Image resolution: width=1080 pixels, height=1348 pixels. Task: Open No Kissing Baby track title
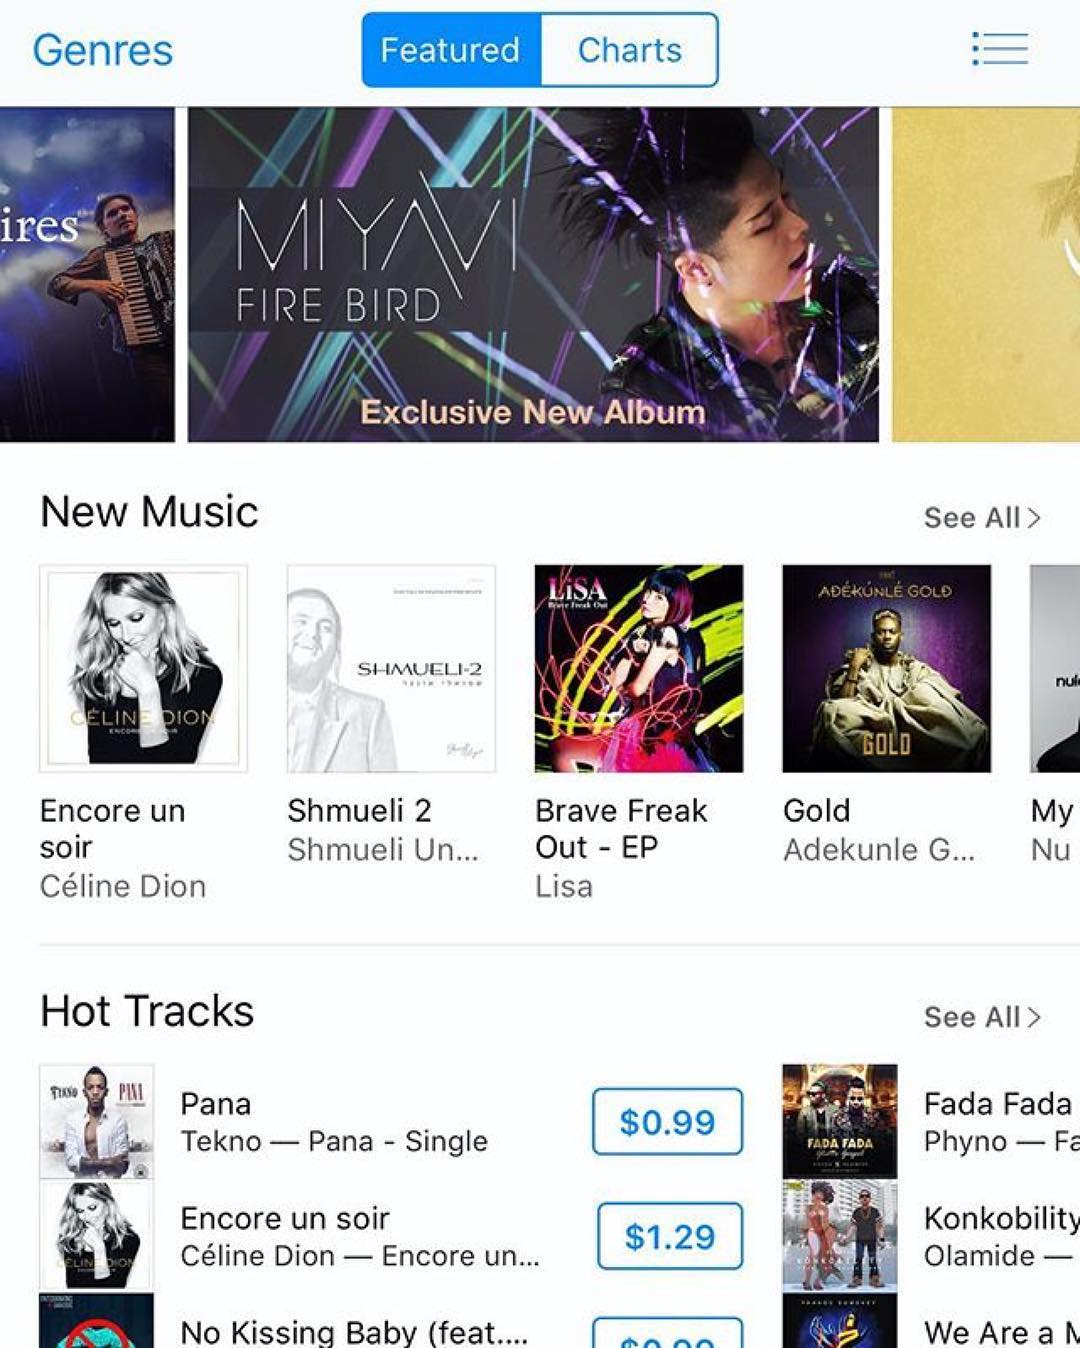[354, 1332]
